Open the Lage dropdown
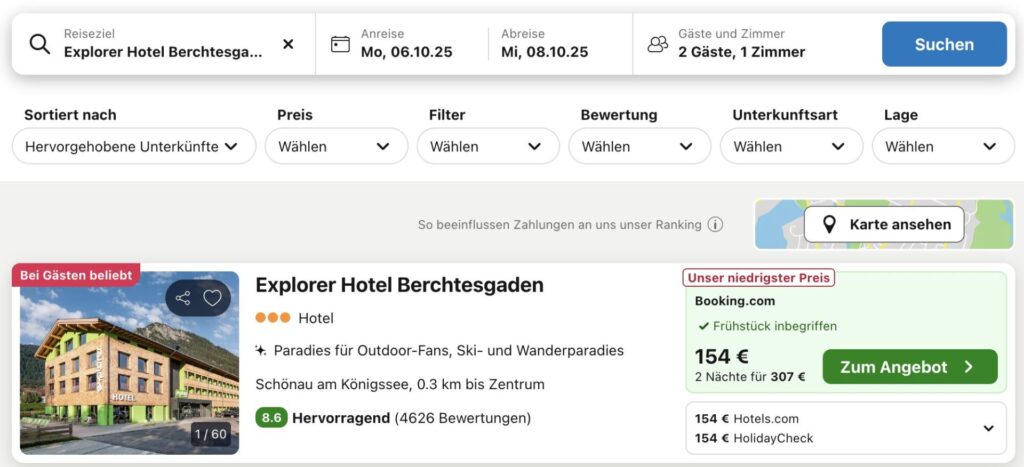Screen dimensions: 1024x467 [943, 146]
